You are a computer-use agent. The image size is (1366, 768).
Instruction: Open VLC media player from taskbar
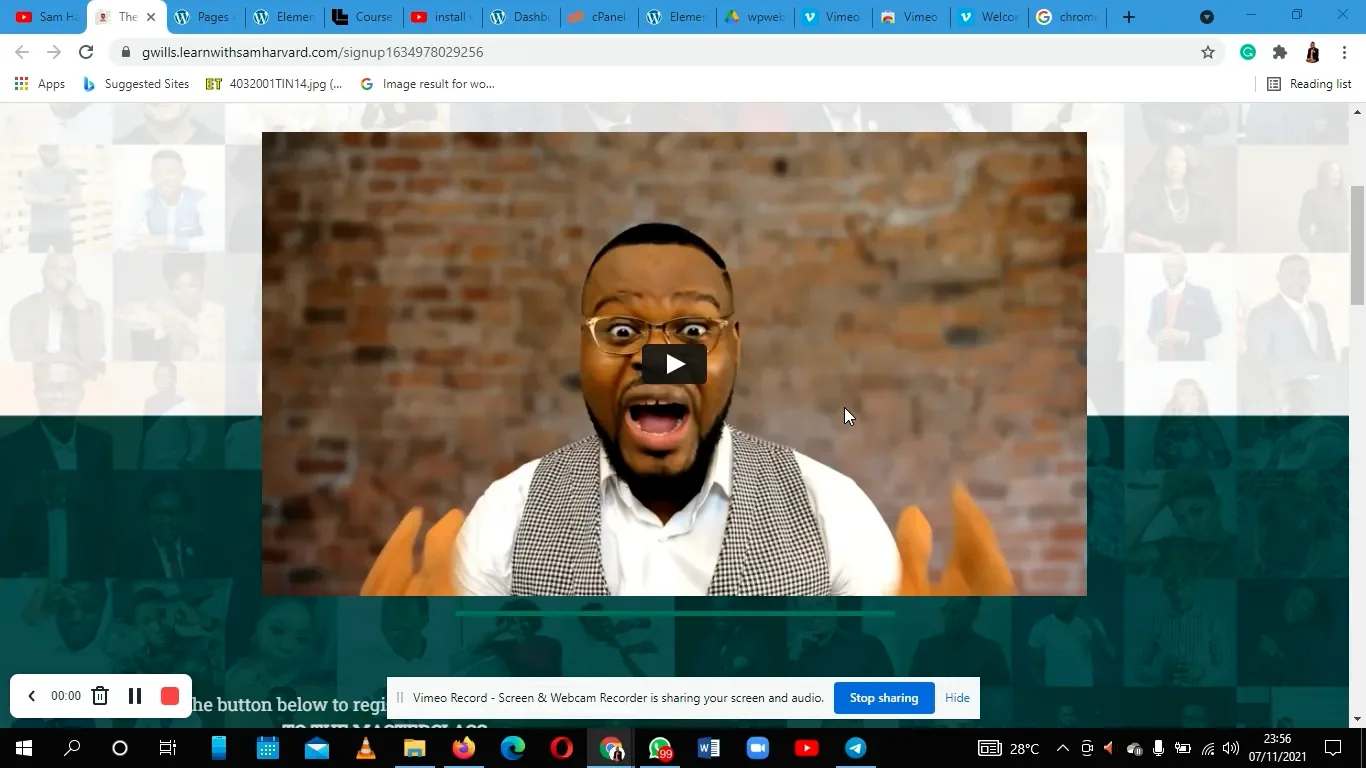366,748
